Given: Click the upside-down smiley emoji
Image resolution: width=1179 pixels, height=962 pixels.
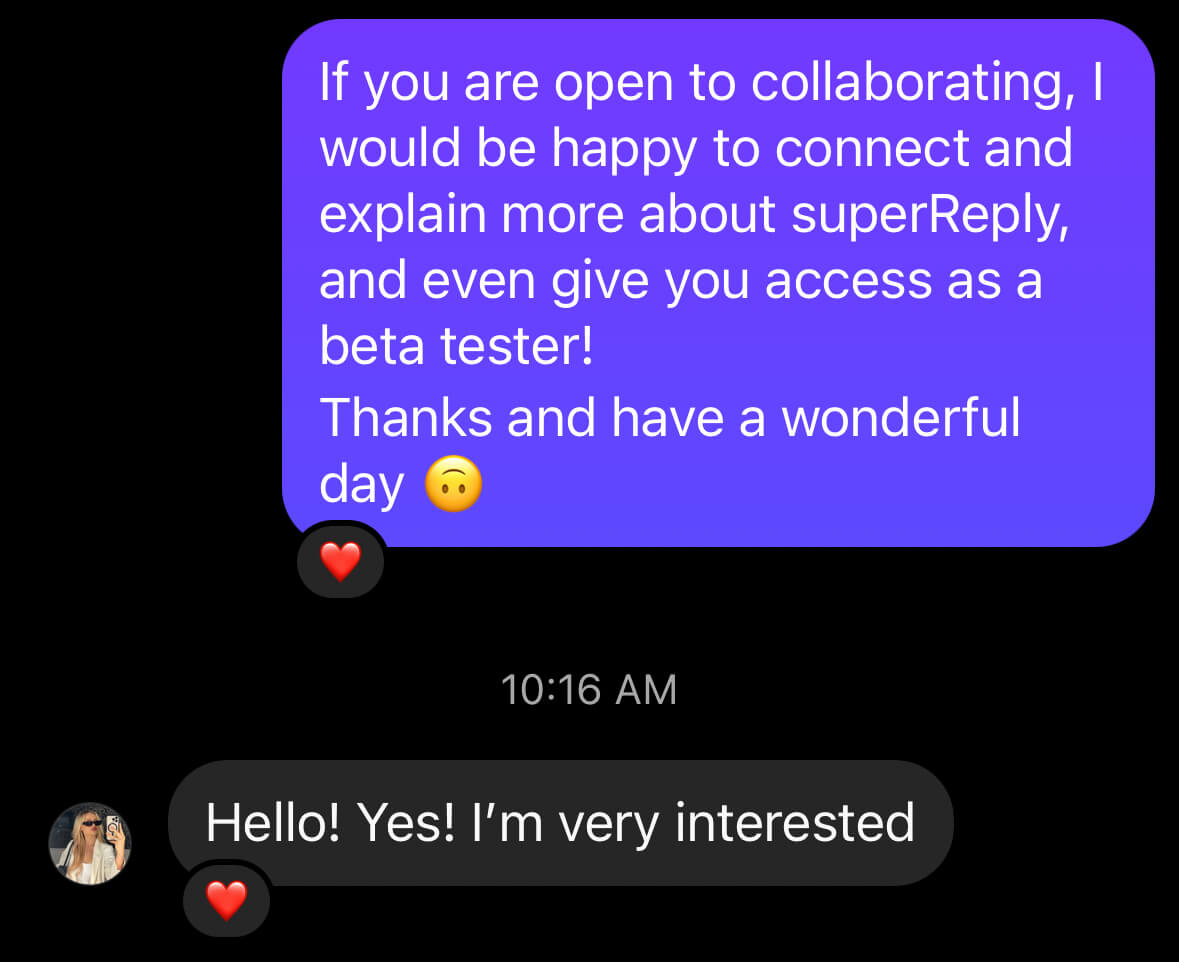Looking at the screenshot, I should [454, 486].
